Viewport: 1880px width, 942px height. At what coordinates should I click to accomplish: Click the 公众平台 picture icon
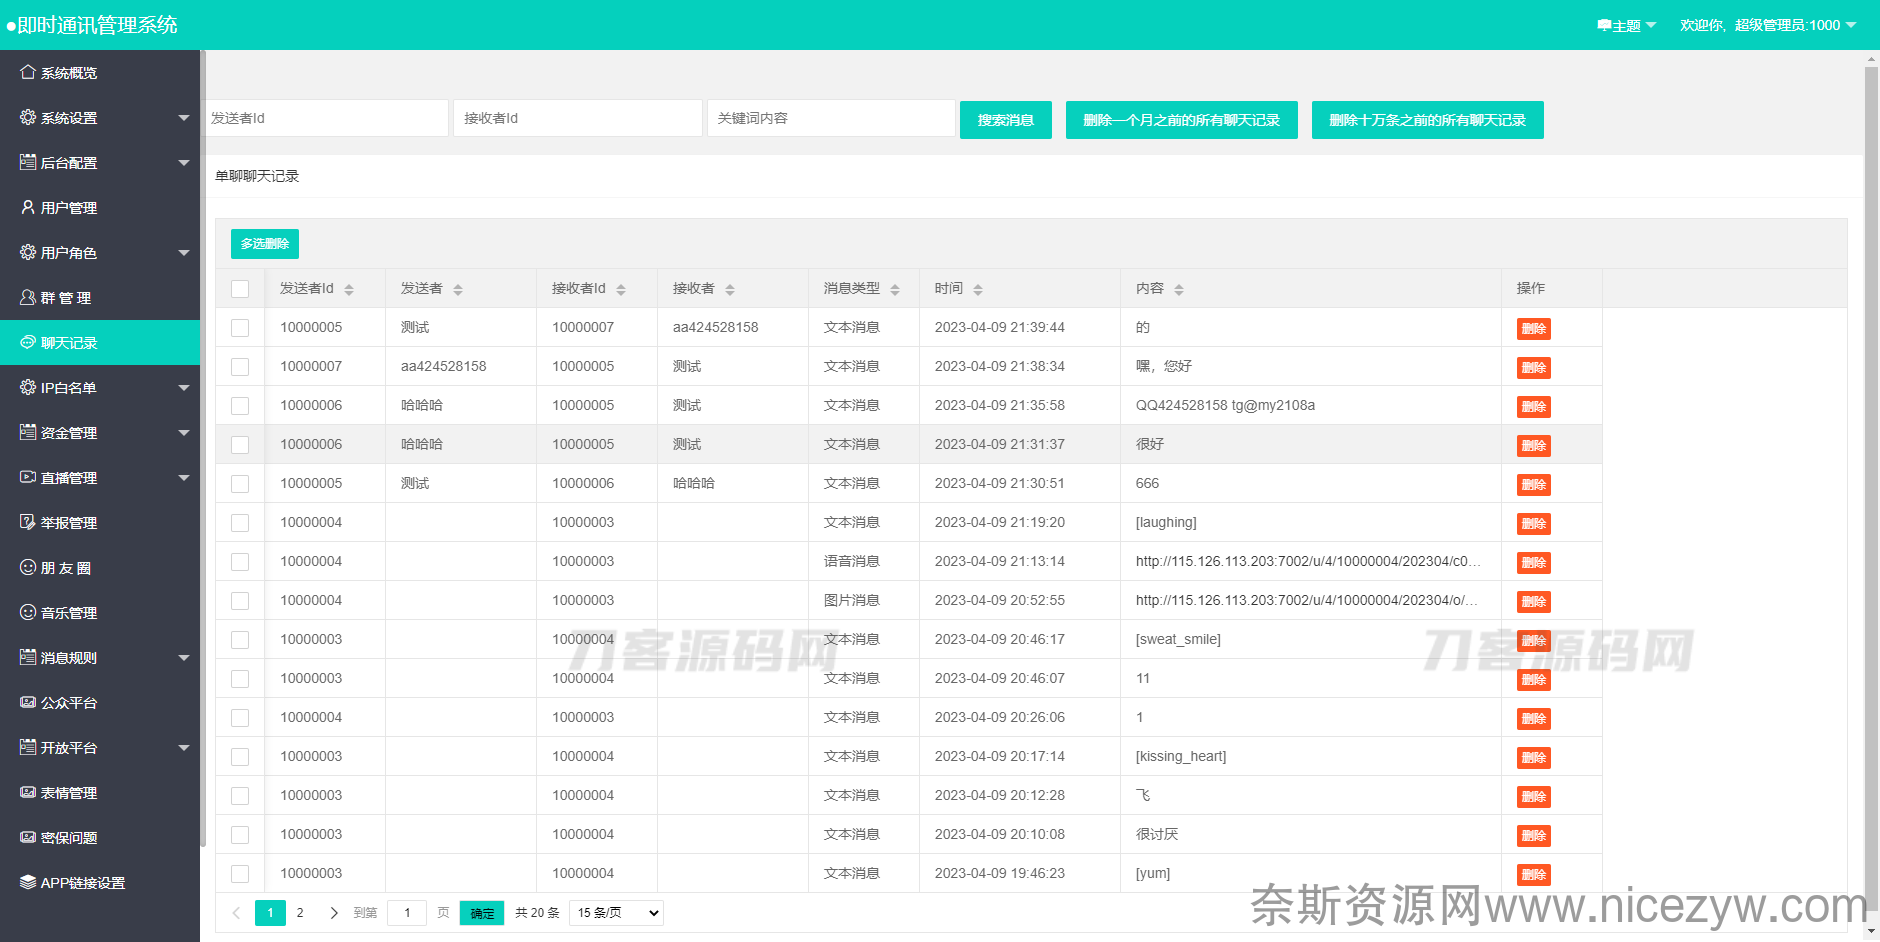click(x=28, y=702)
